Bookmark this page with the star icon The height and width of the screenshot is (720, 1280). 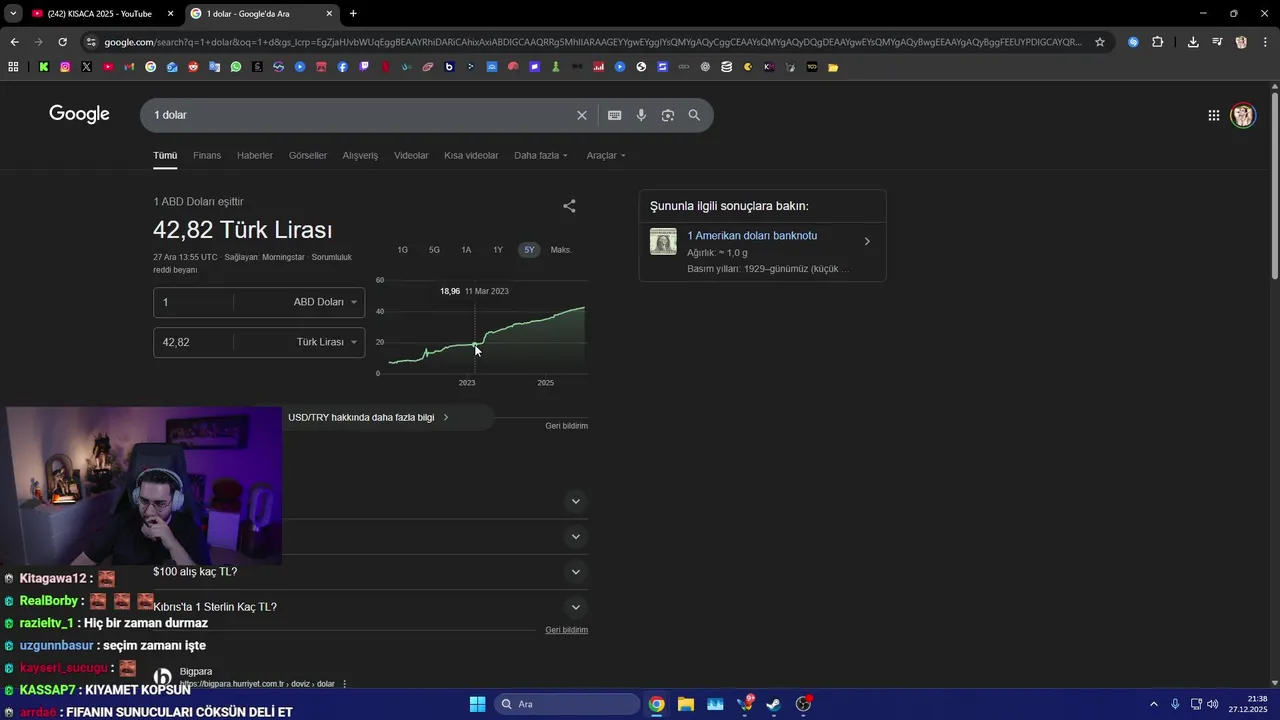pyautogui.click(x=1100, y=42)
